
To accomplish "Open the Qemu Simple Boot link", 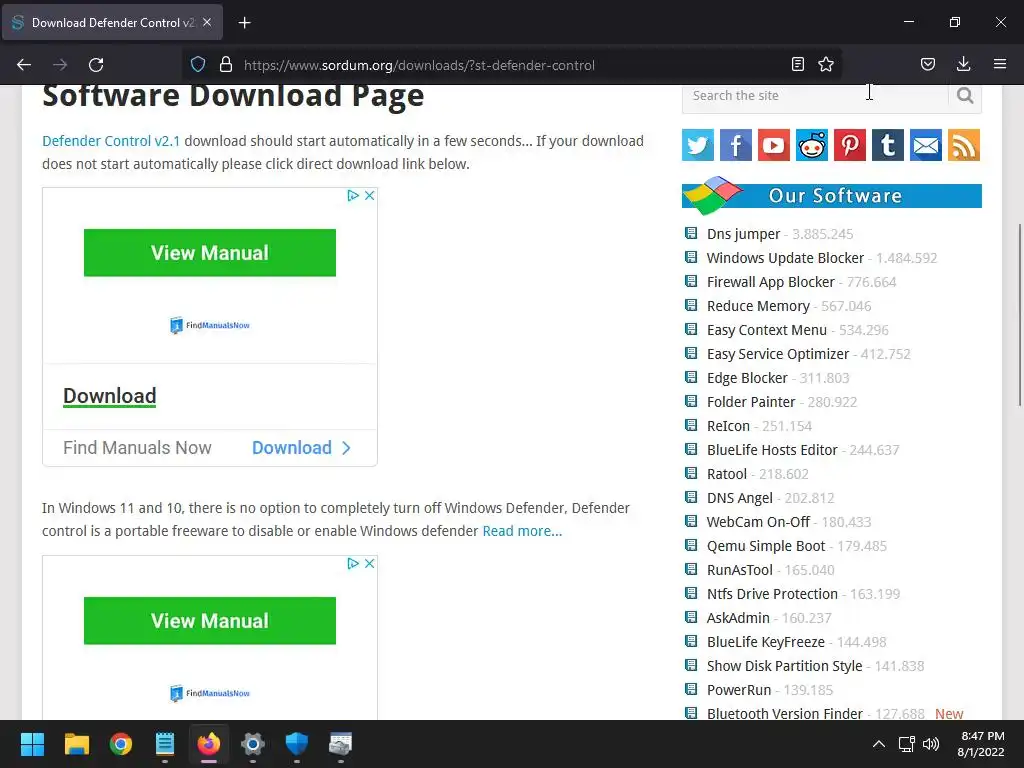I will (766, 546).
